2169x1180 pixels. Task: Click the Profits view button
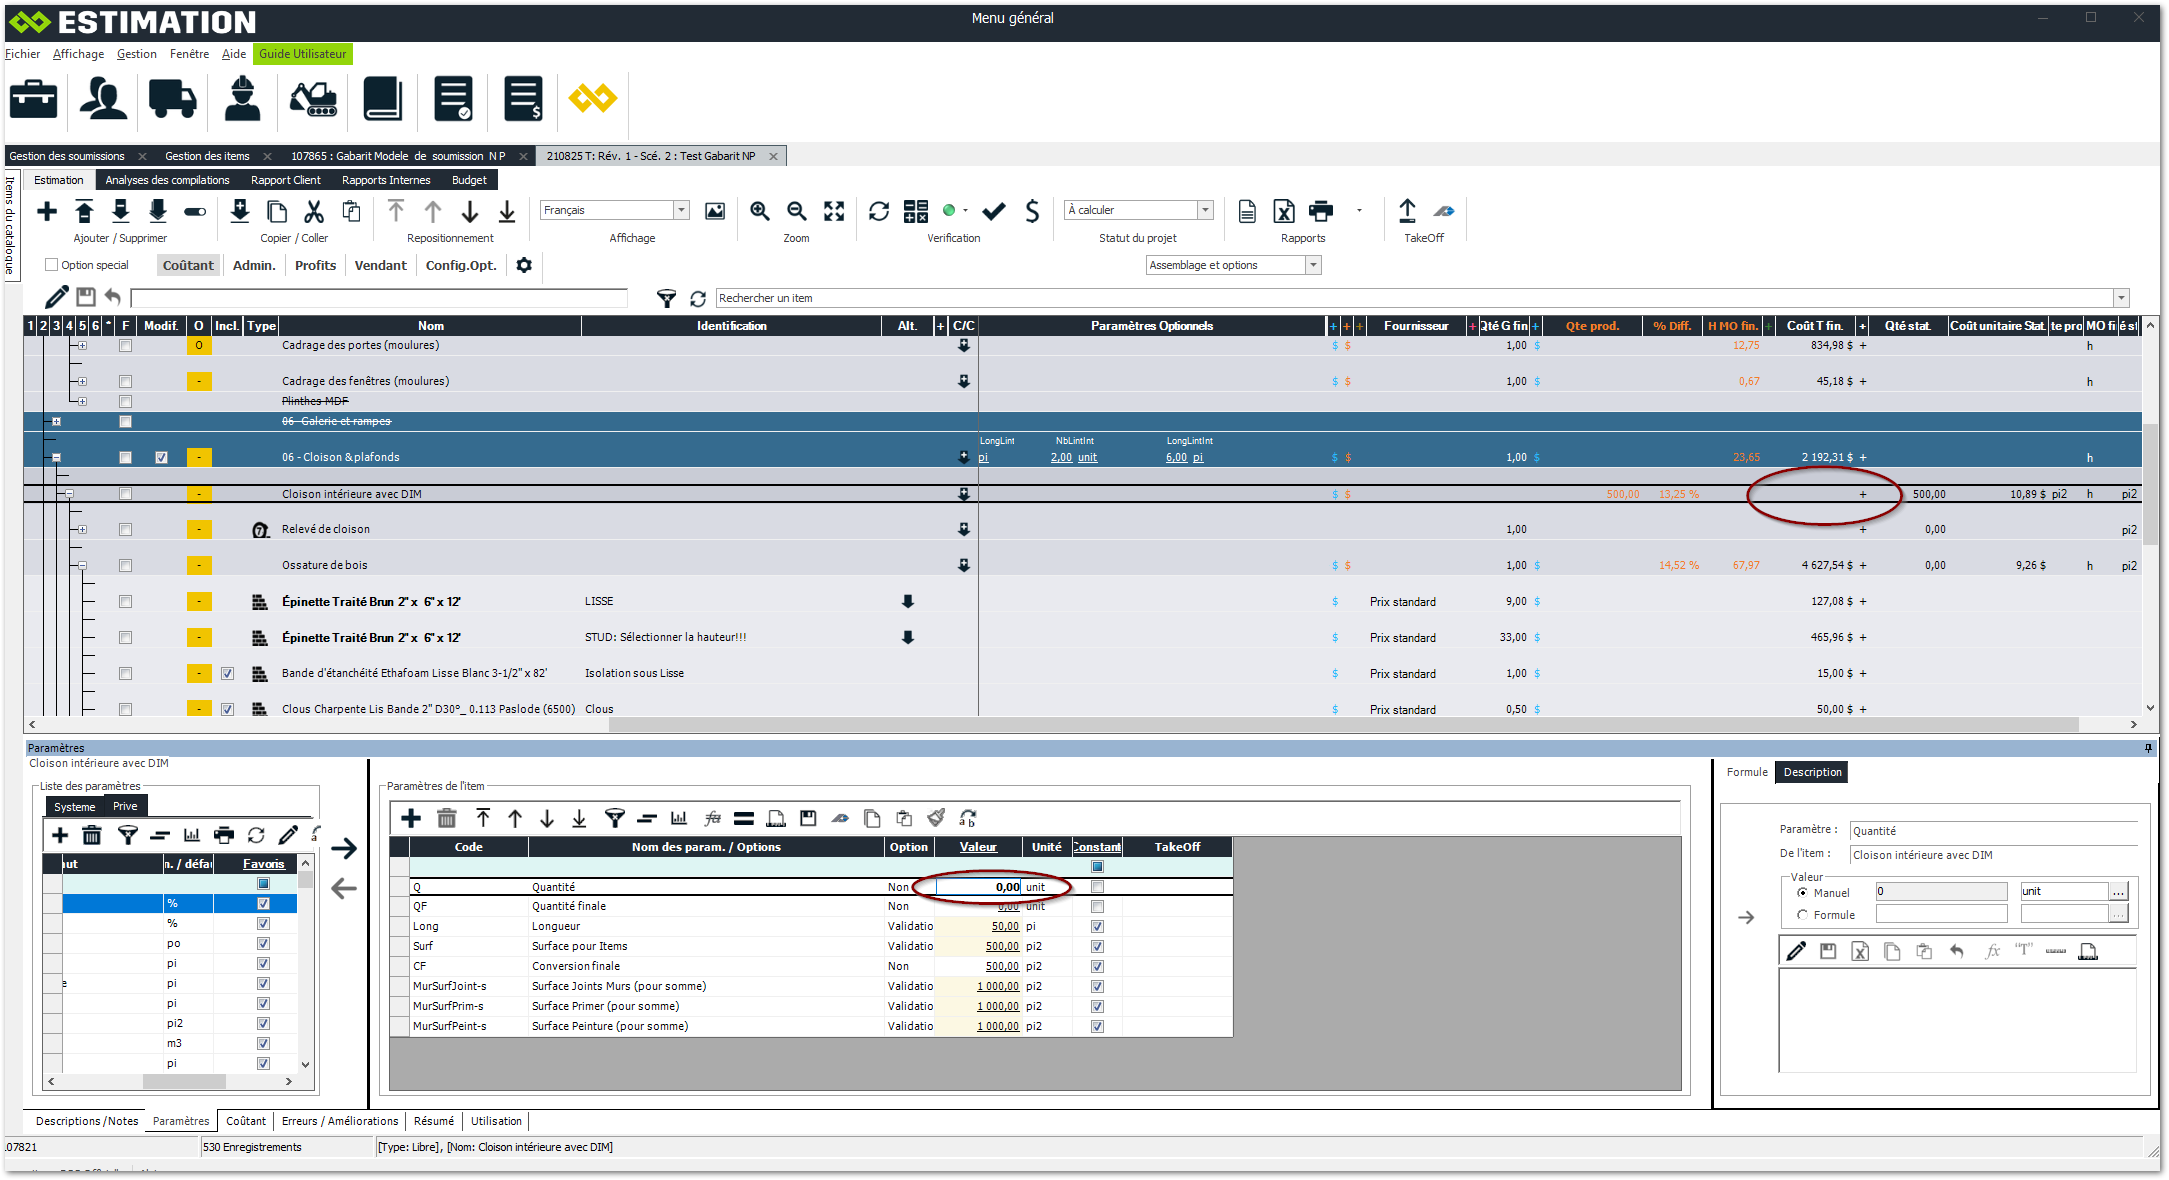(x=315, y=265)
